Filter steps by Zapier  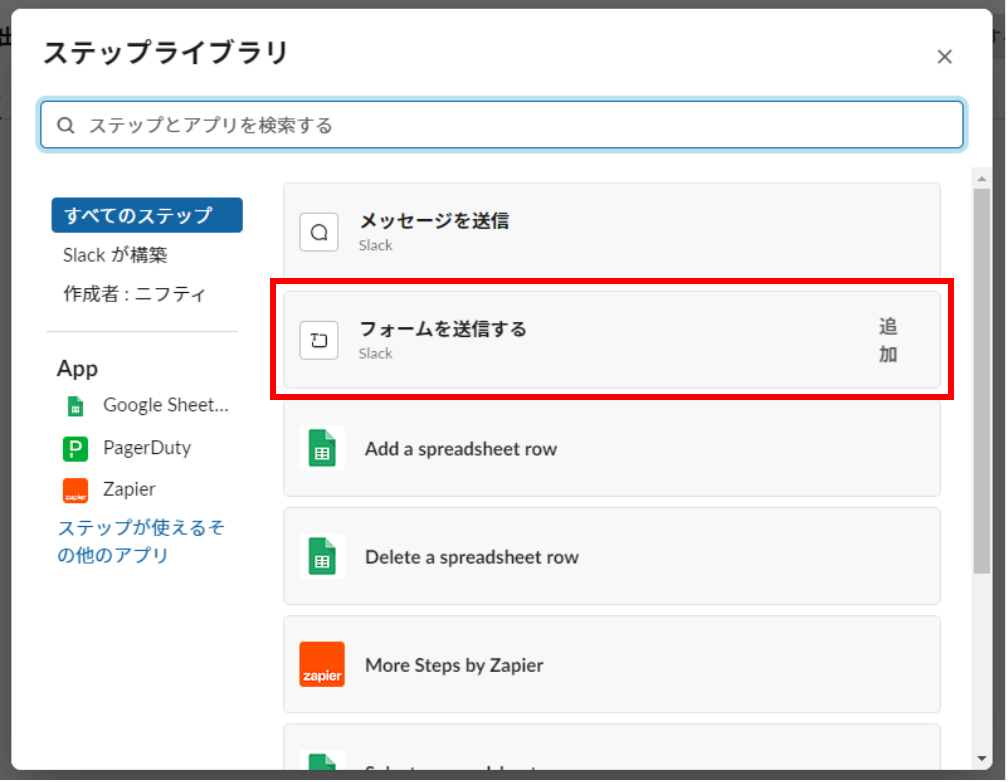coord(129,489)
